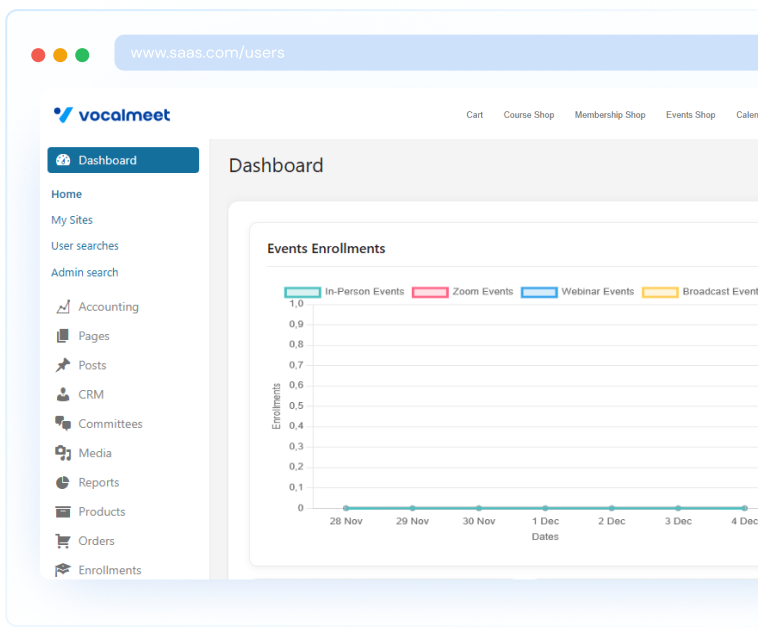Toggle Zoom Events legend series
Image resolution: width=758 pixels, height=627 pixels.
(x=463, y=292)
